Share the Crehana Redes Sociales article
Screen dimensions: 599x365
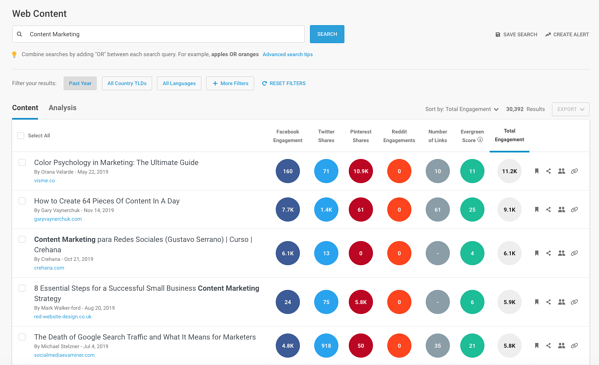[x=548, y=253]
